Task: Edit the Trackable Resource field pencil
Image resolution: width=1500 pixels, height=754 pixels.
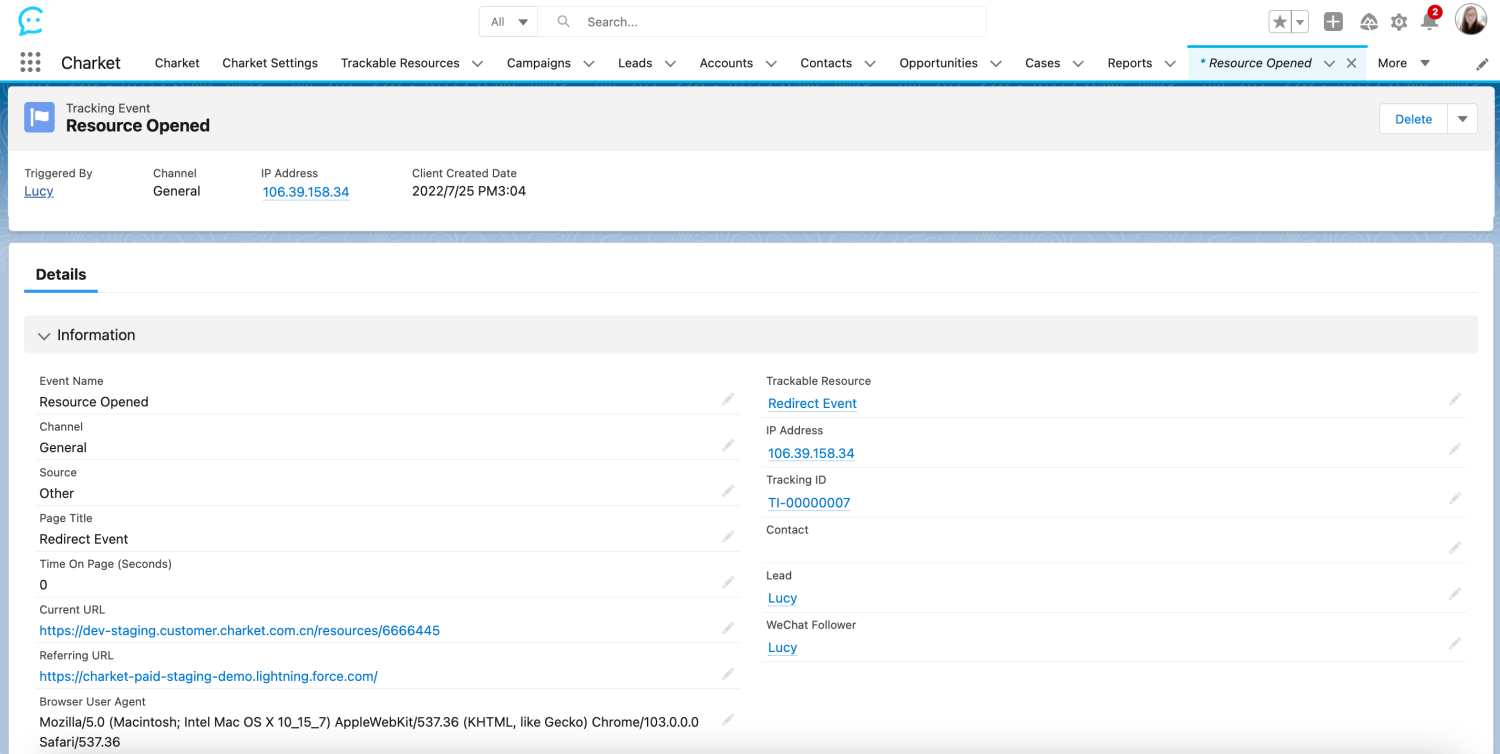Action: 1455,399
